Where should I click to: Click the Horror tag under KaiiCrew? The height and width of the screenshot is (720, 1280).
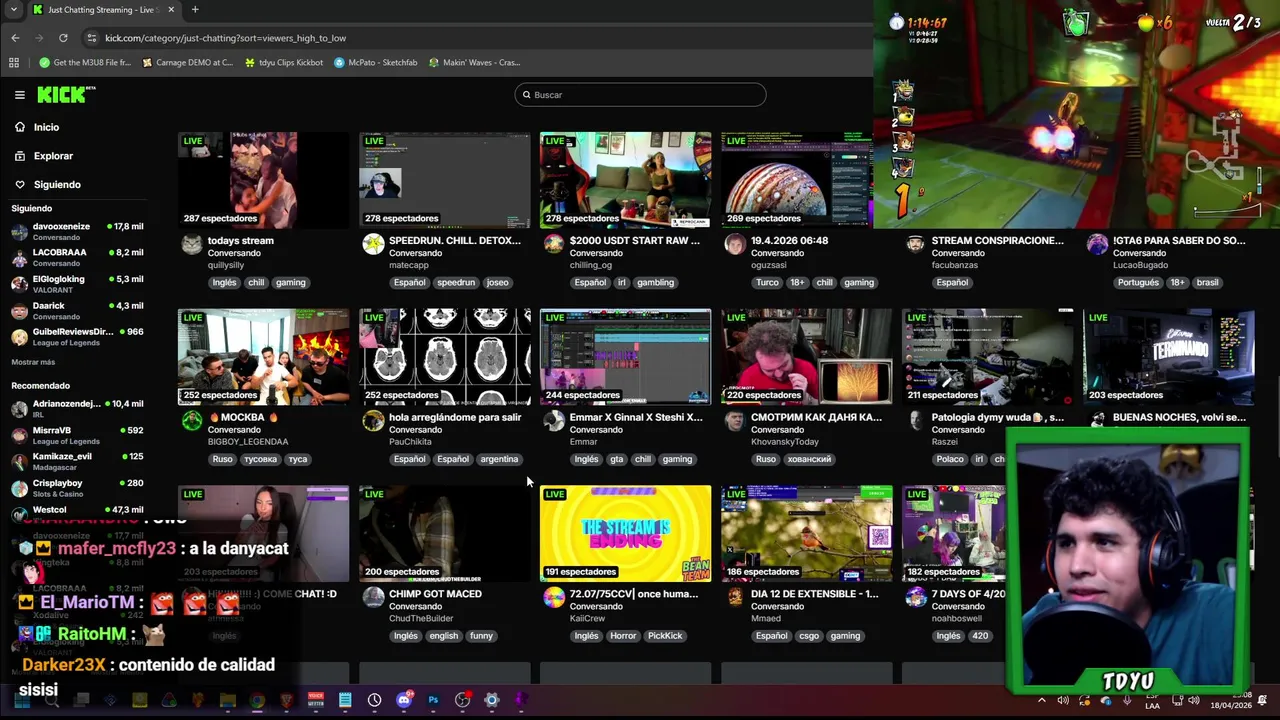[x=623, y=636]
